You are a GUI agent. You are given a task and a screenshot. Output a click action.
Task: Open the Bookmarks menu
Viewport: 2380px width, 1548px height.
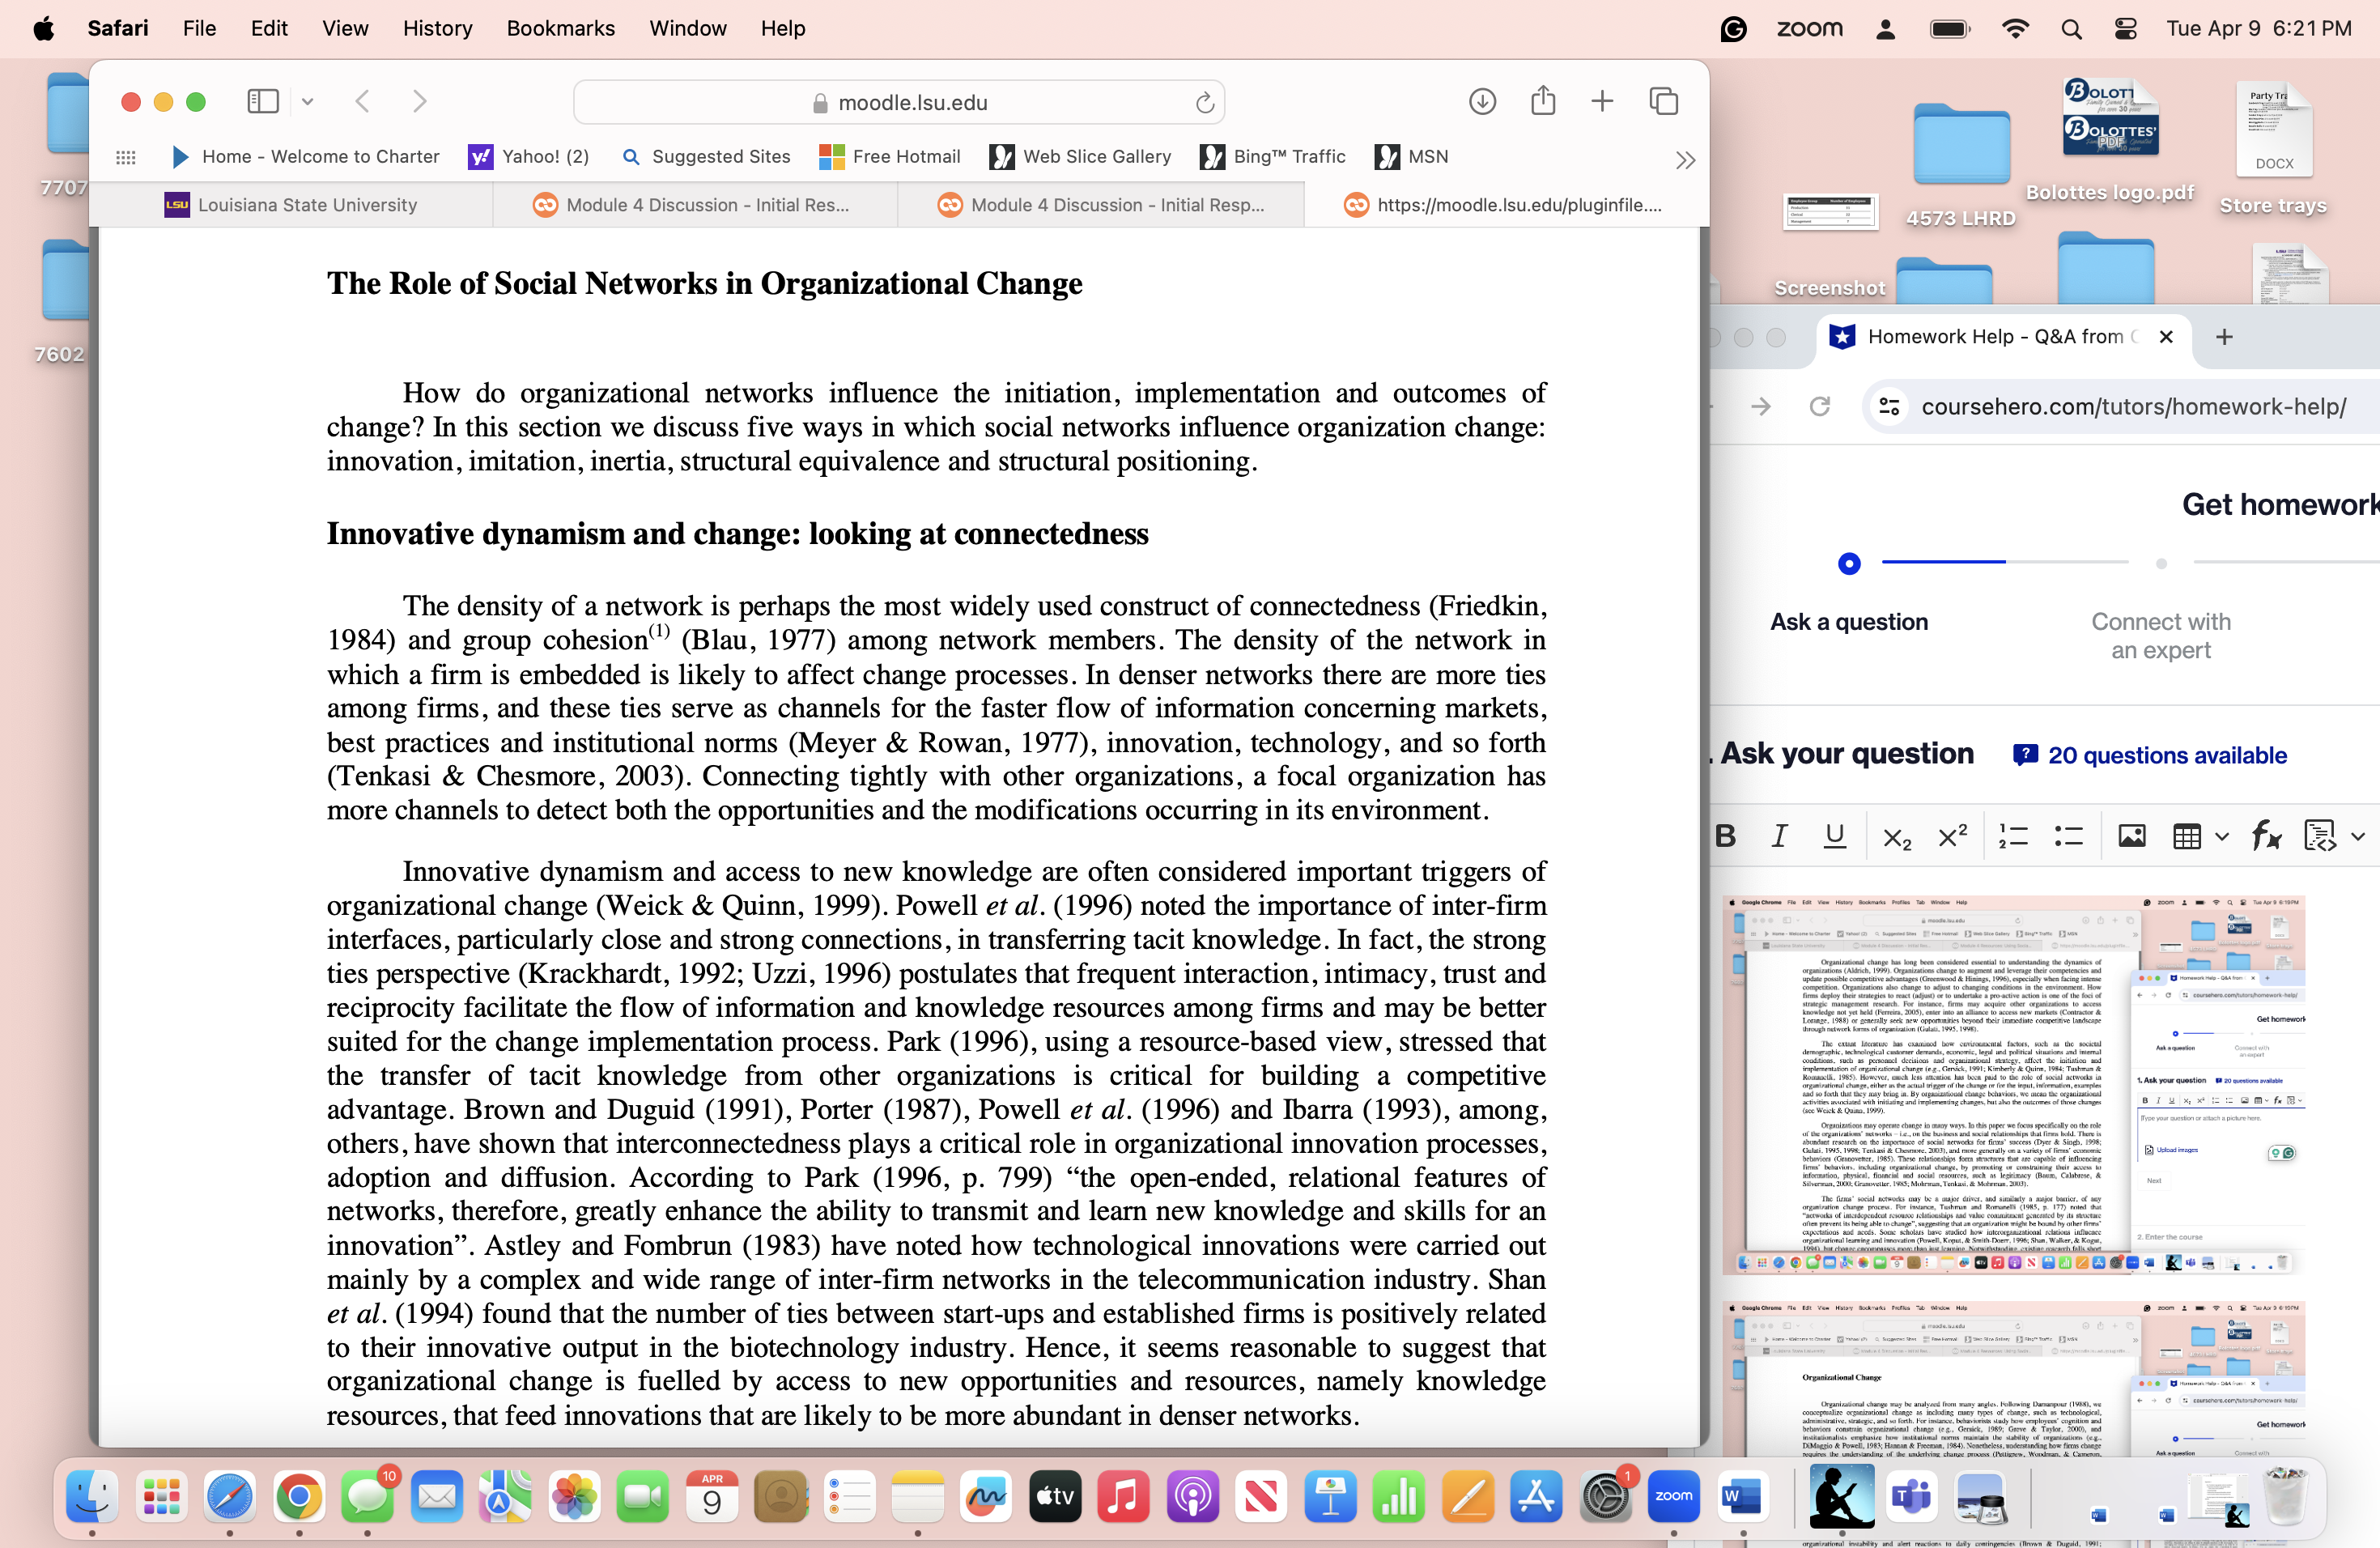point(560,28)
